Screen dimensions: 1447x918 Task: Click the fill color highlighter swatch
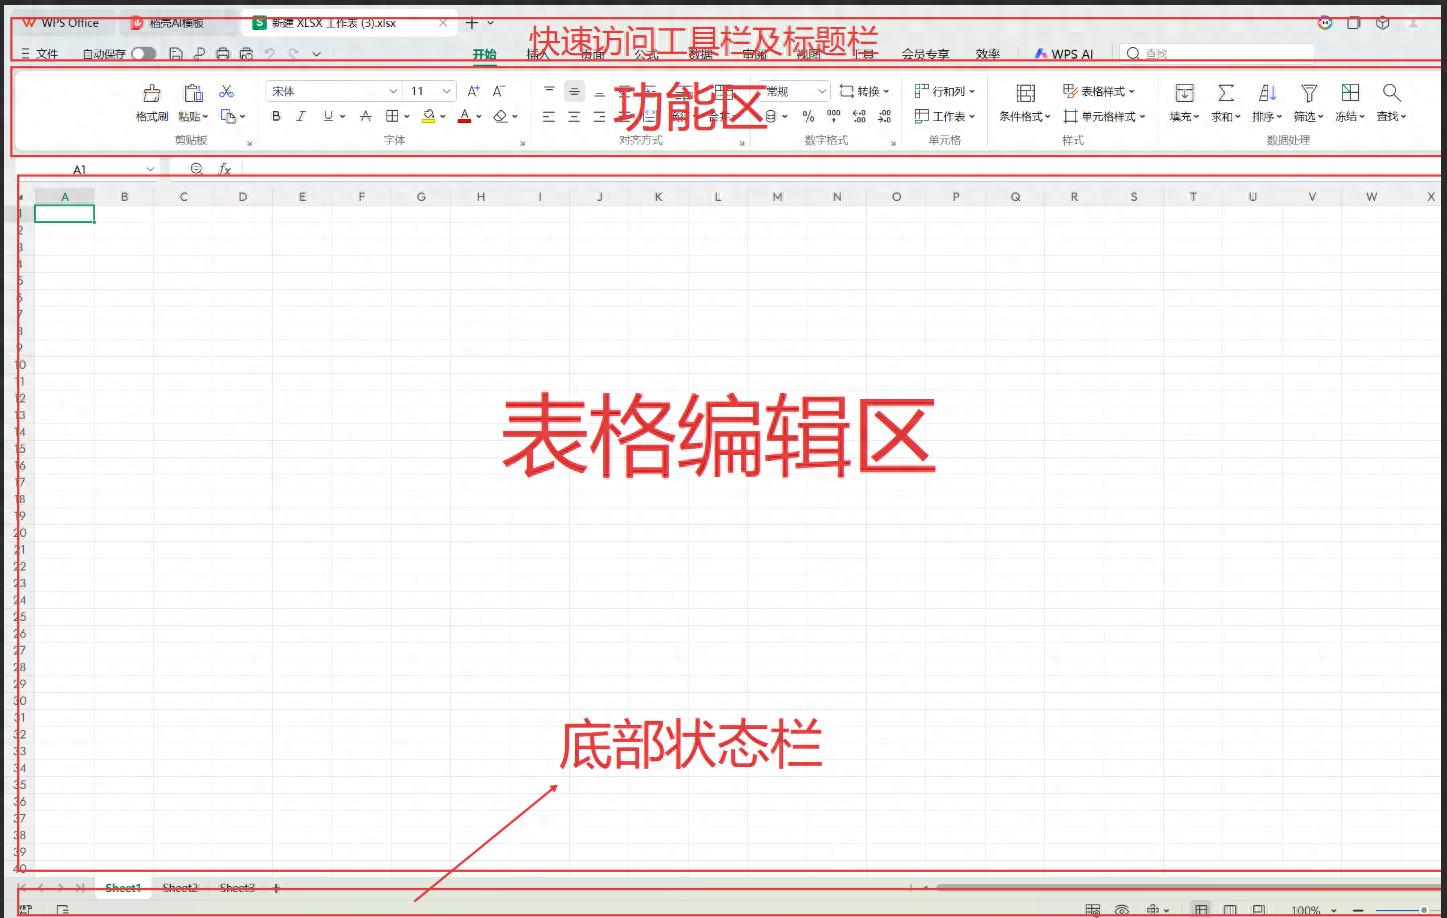(428, 116)
